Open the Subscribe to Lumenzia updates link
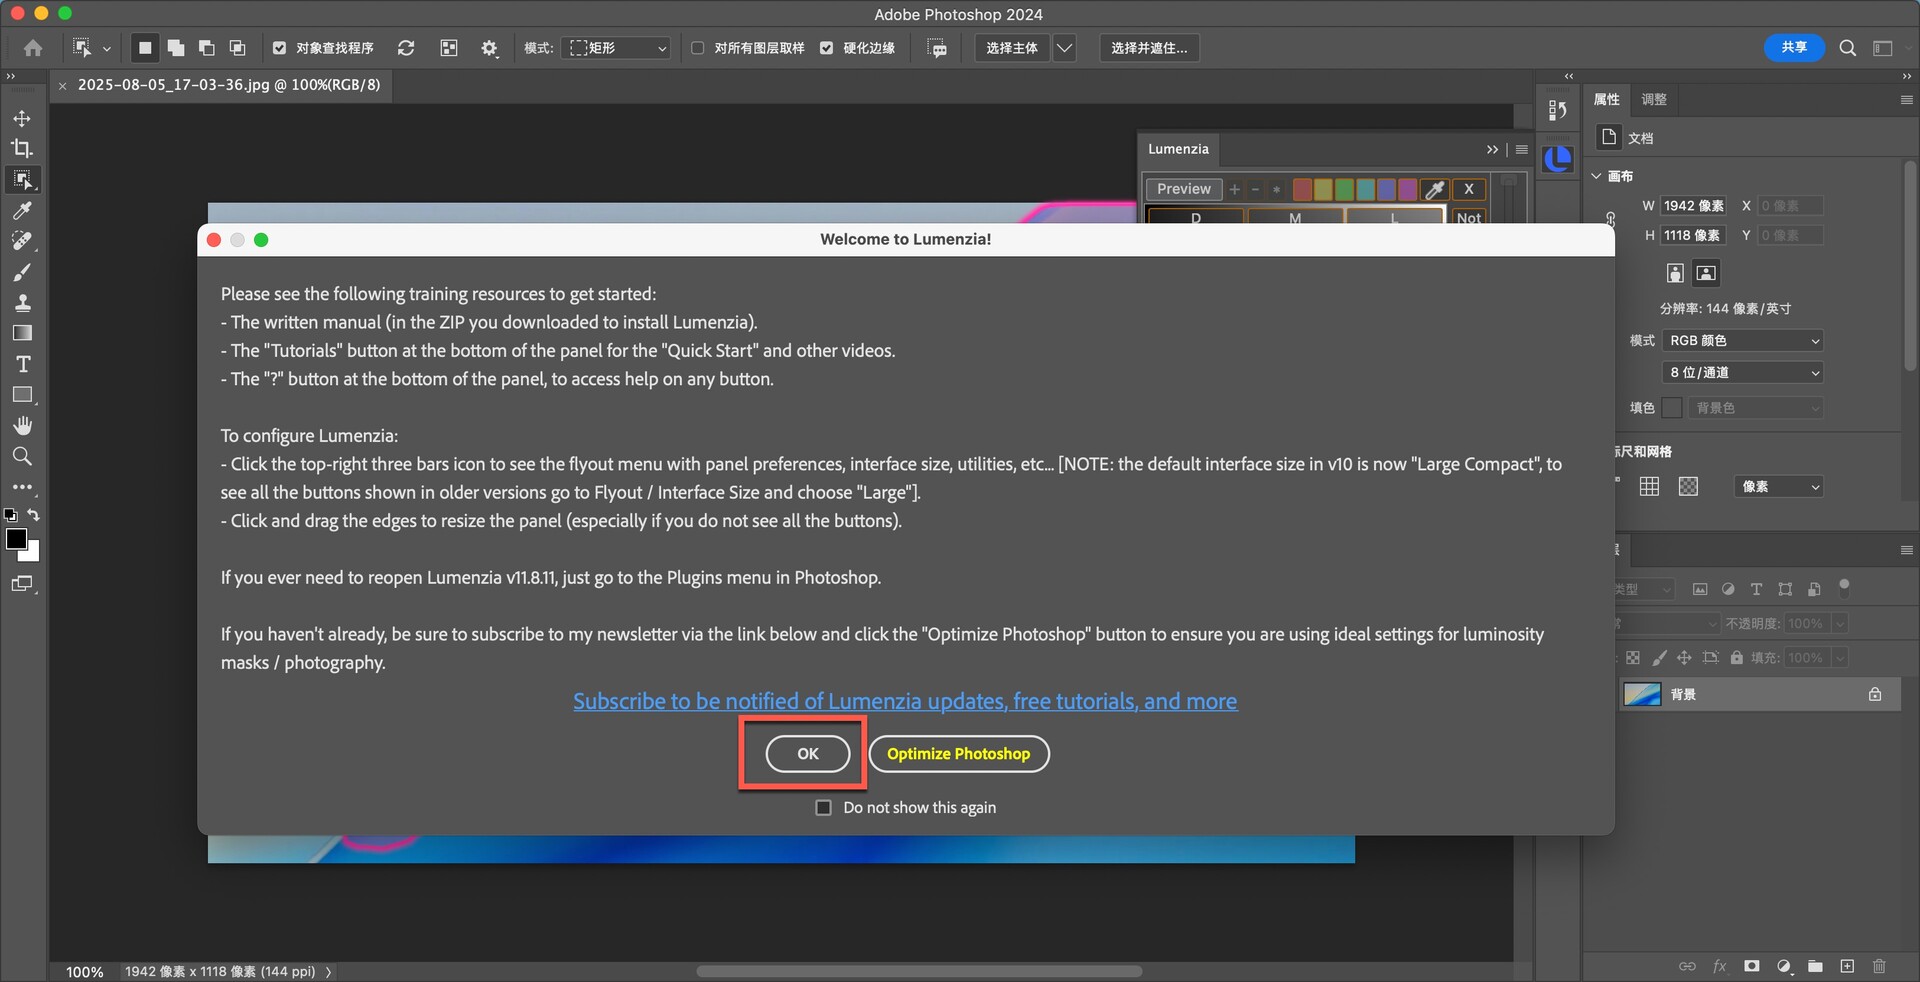Image resolution: width=1920 pixels, height=982 pixels. (x=905, y=701)
